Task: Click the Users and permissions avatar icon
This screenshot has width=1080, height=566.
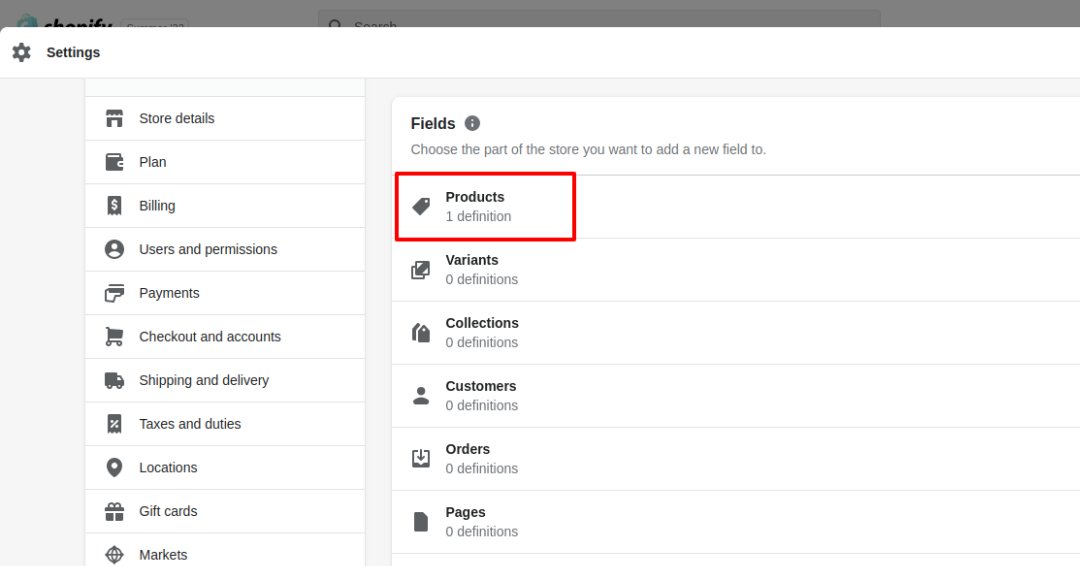Action: tap(114, 249)
